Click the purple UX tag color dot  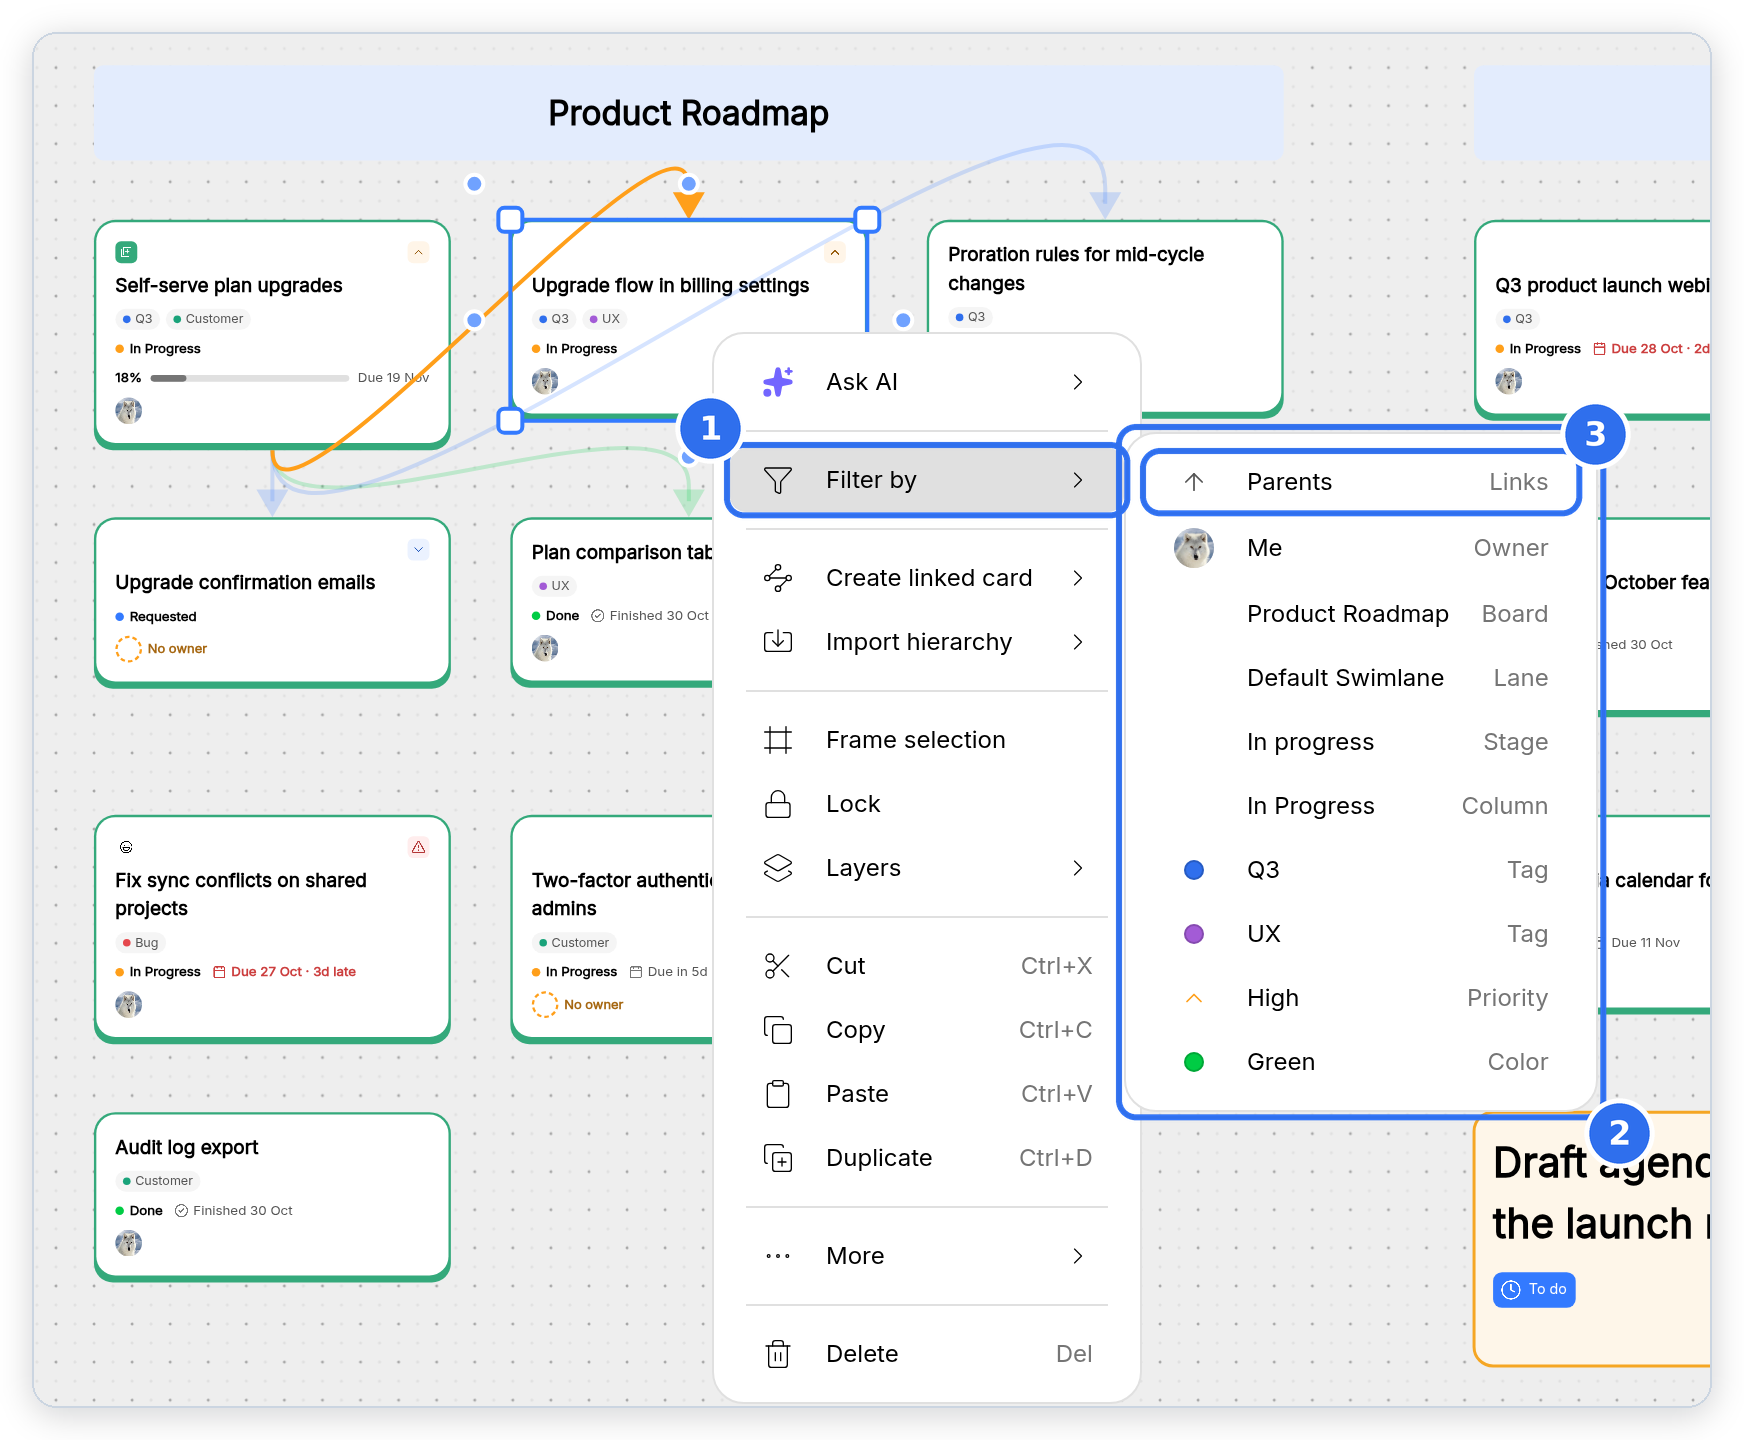(1194, 934)
